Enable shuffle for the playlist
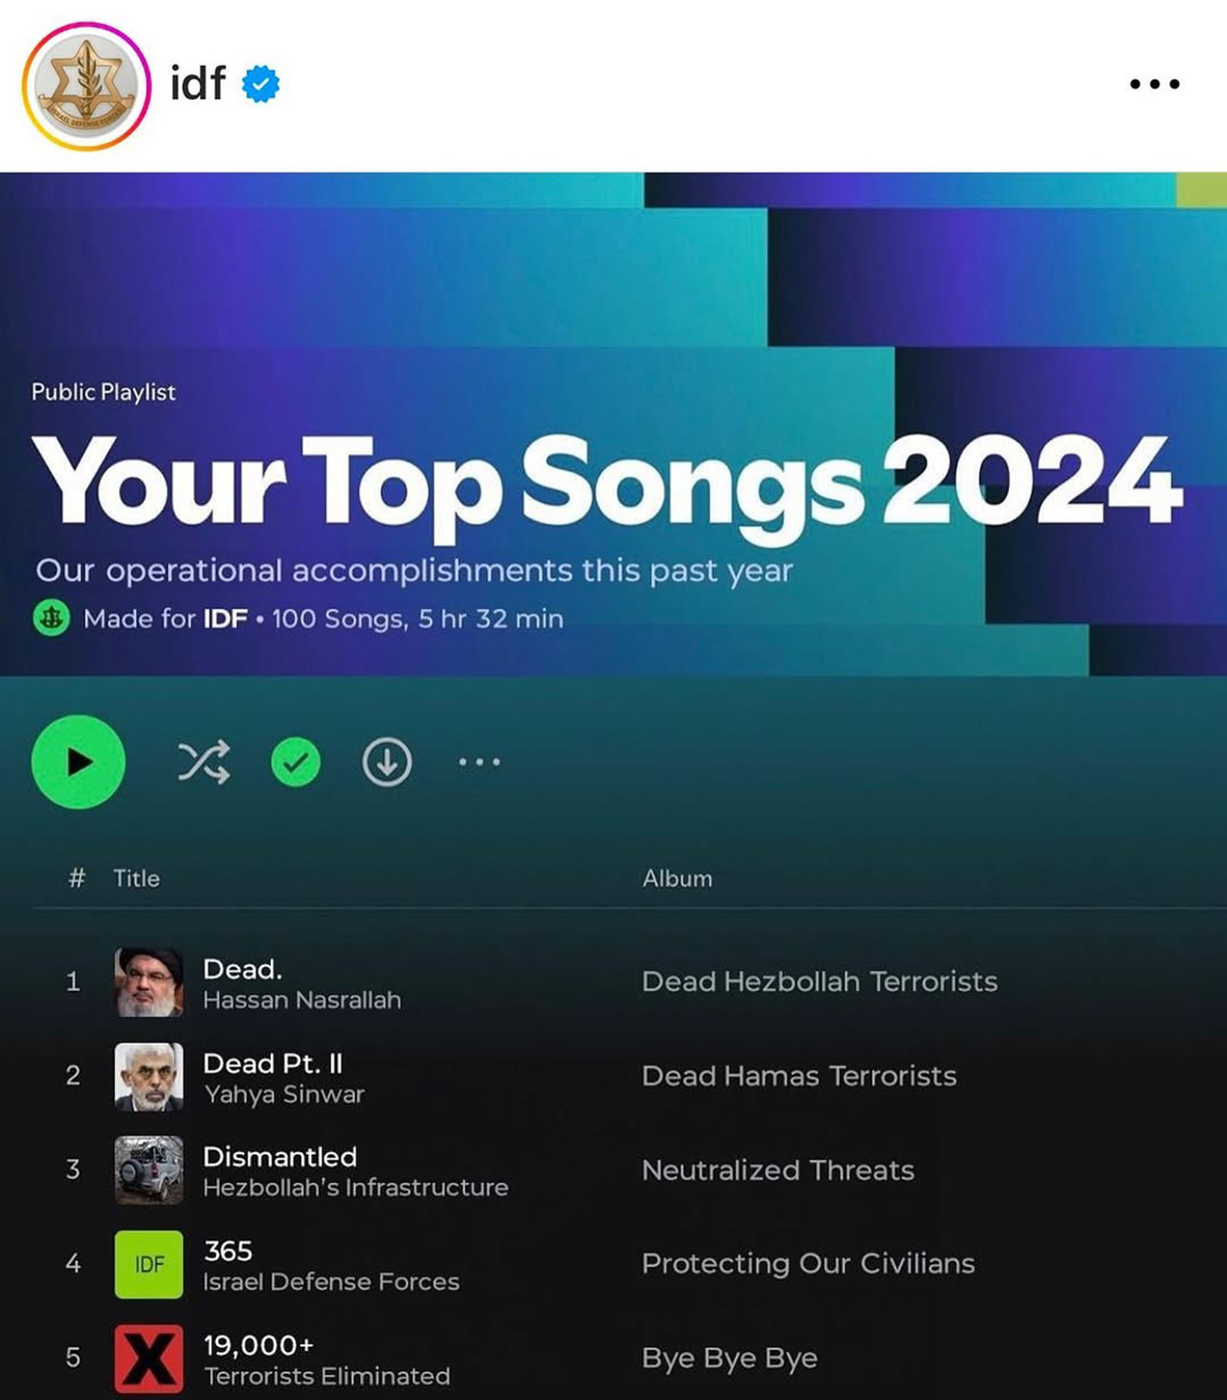1227x1400 pixels. [x=204, y=762]
